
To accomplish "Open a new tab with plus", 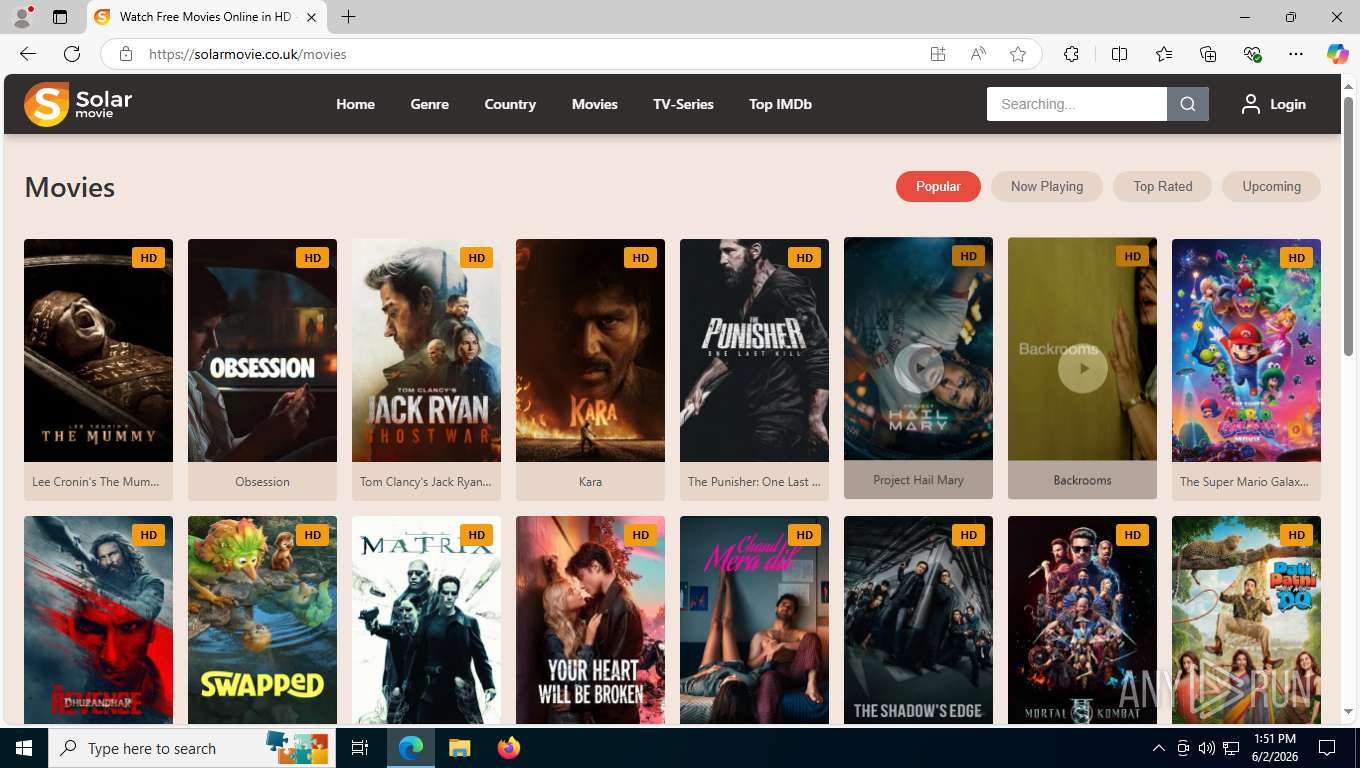I will tap(348, 17).
